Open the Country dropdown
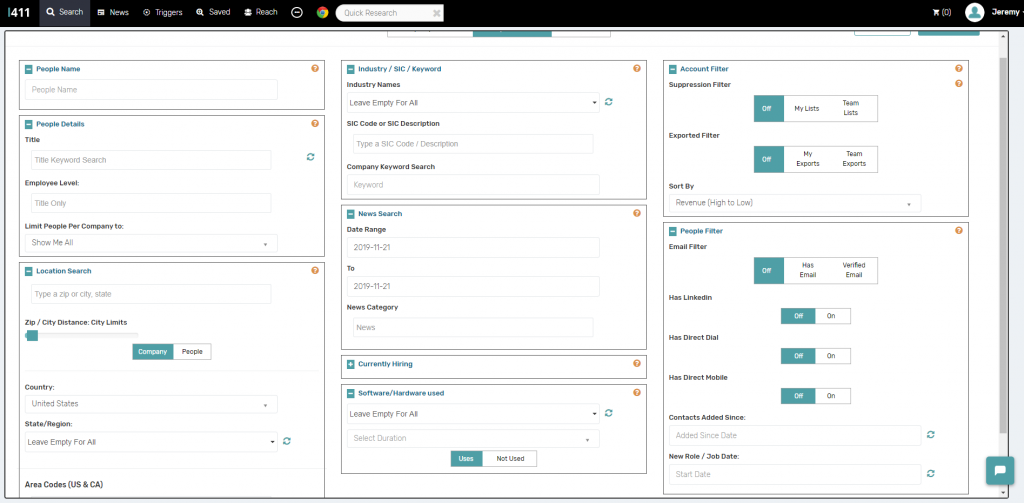Image resolution: width=1024 pixels, height=503 pixels. point(151,404)
